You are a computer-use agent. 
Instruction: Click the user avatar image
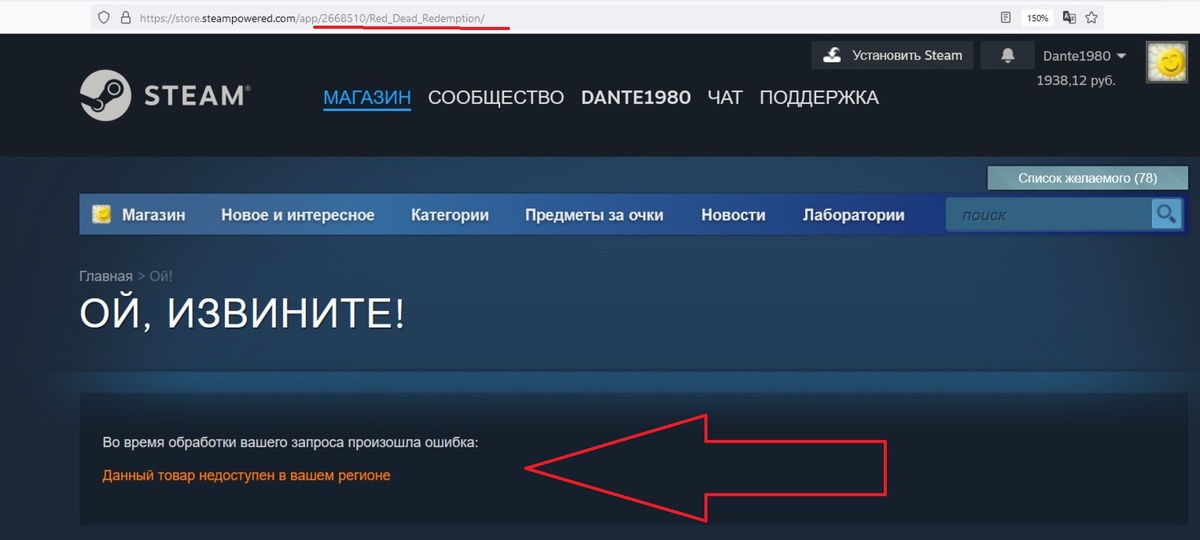click(1166, 63)
